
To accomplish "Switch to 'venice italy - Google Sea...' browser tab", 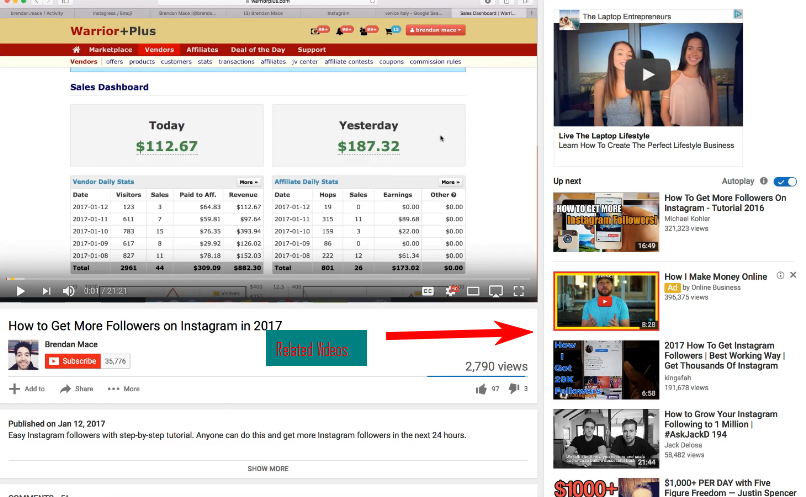I will pos(413,13).
